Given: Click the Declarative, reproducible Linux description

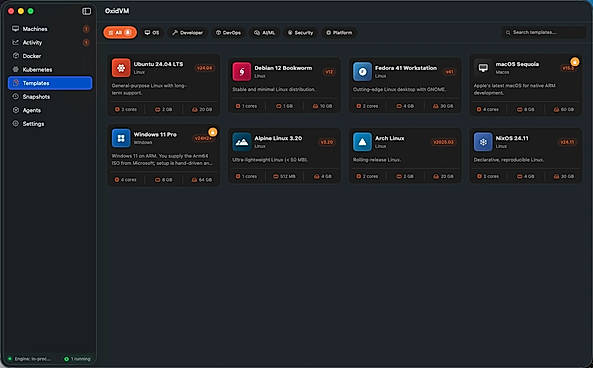Looking at the screenshot, I should (x=509, y=160).
